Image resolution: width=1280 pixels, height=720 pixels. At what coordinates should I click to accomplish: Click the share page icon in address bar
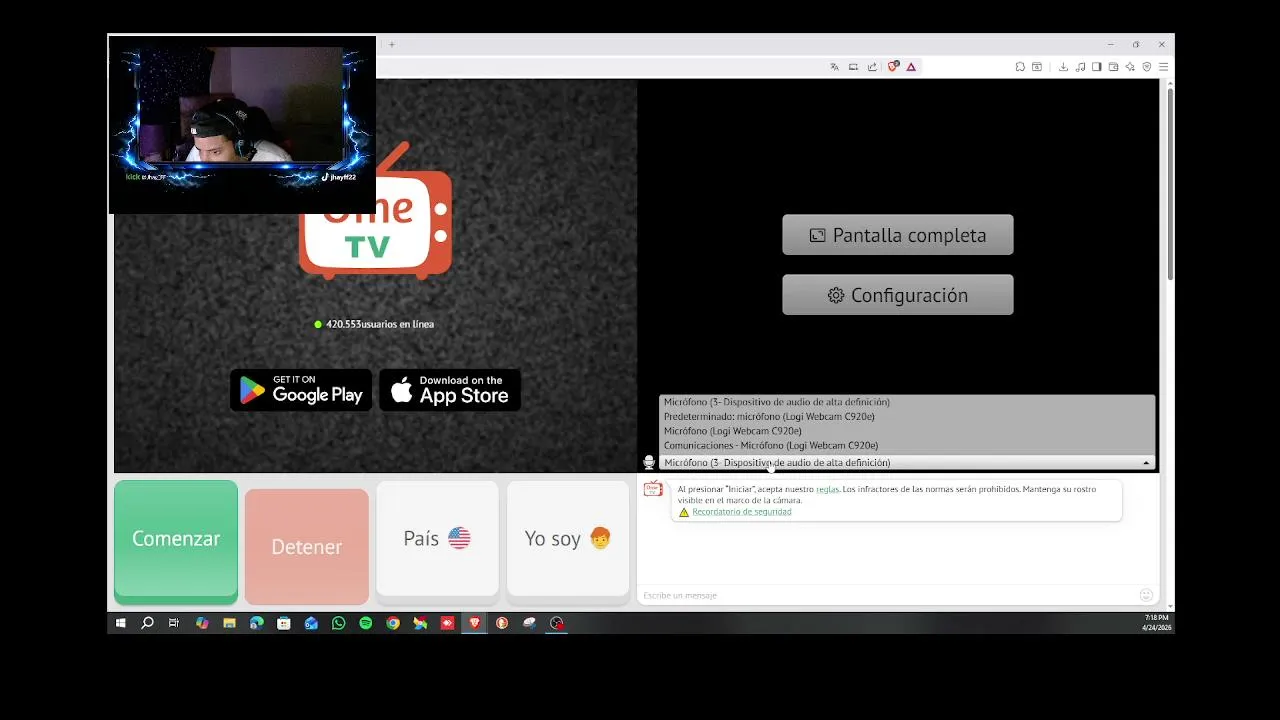click(x=872, y=67)
